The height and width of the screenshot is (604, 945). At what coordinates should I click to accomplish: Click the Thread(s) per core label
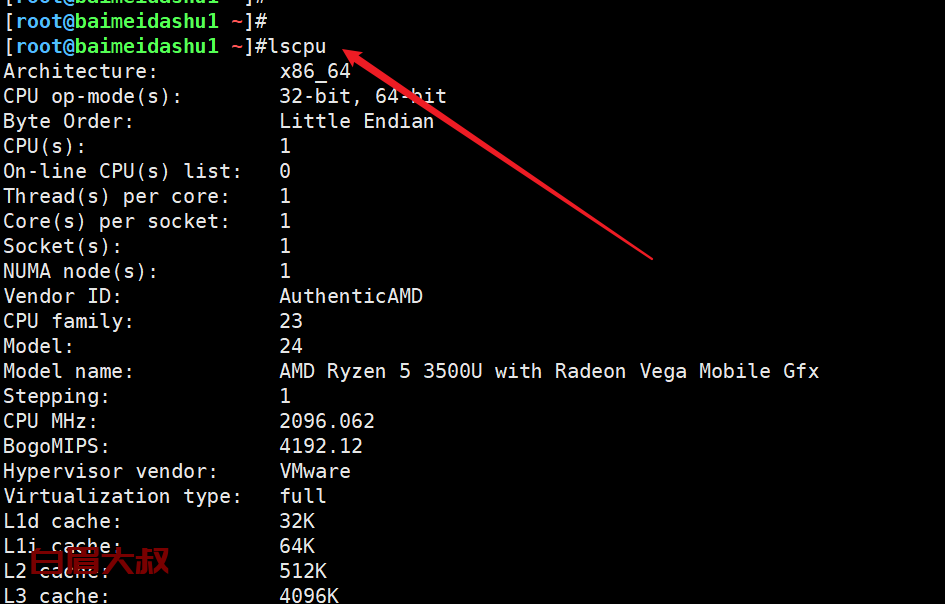(x=116, y=197)
